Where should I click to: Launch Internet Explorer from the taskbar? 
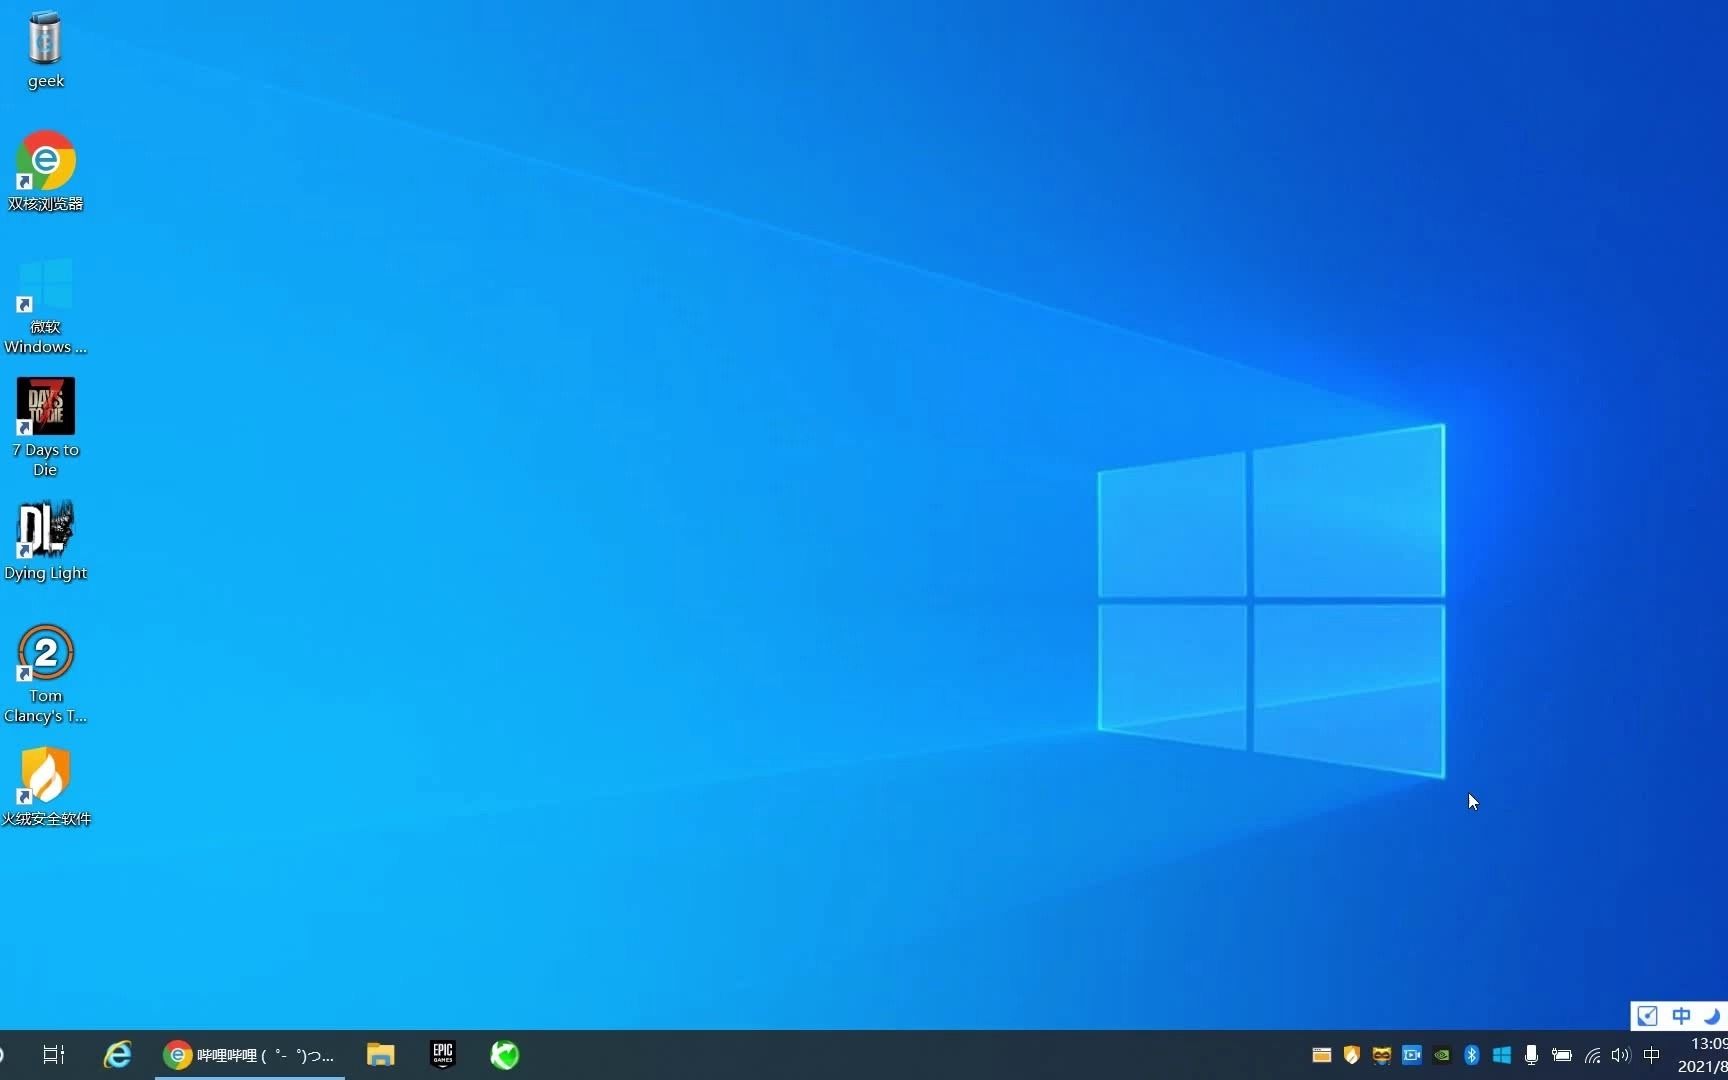coord(118,1054)
